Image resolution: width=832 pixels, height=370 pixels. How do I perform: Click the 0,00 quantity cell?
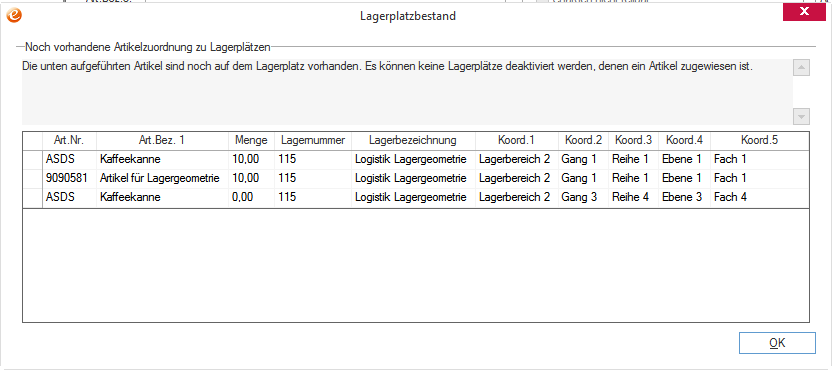point(252,198)
